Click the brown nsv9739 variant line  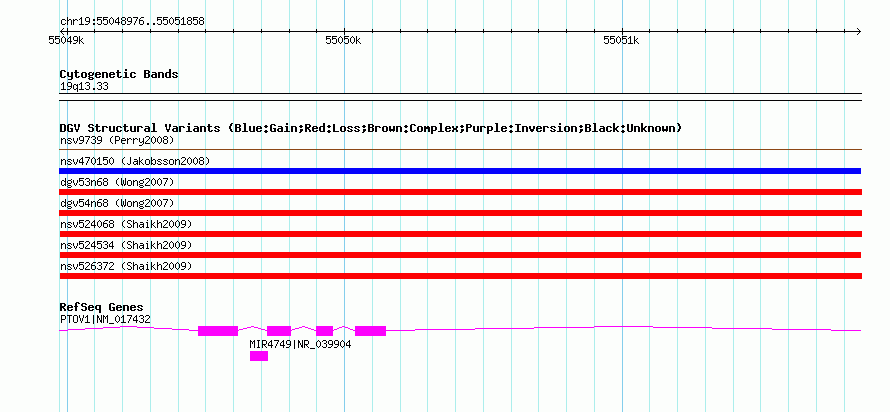point(460,150)
